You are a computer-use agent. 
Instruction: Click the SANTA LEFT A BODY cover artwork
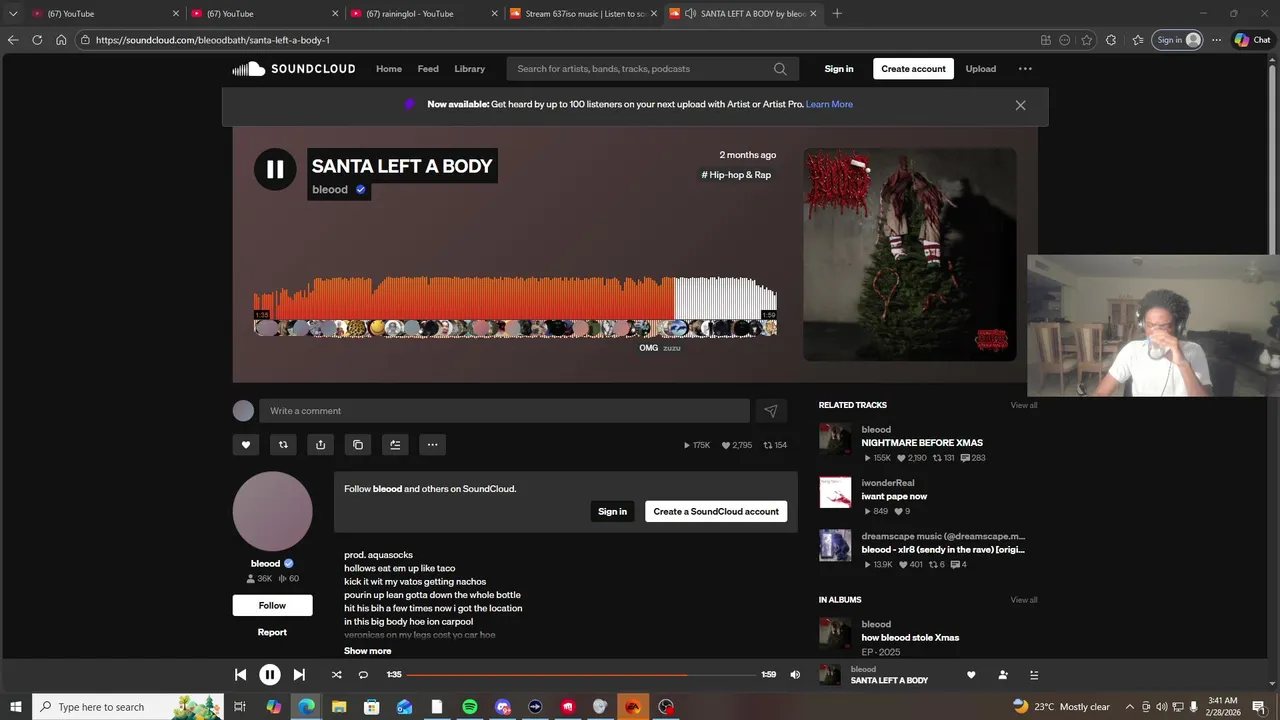(910, 255)
